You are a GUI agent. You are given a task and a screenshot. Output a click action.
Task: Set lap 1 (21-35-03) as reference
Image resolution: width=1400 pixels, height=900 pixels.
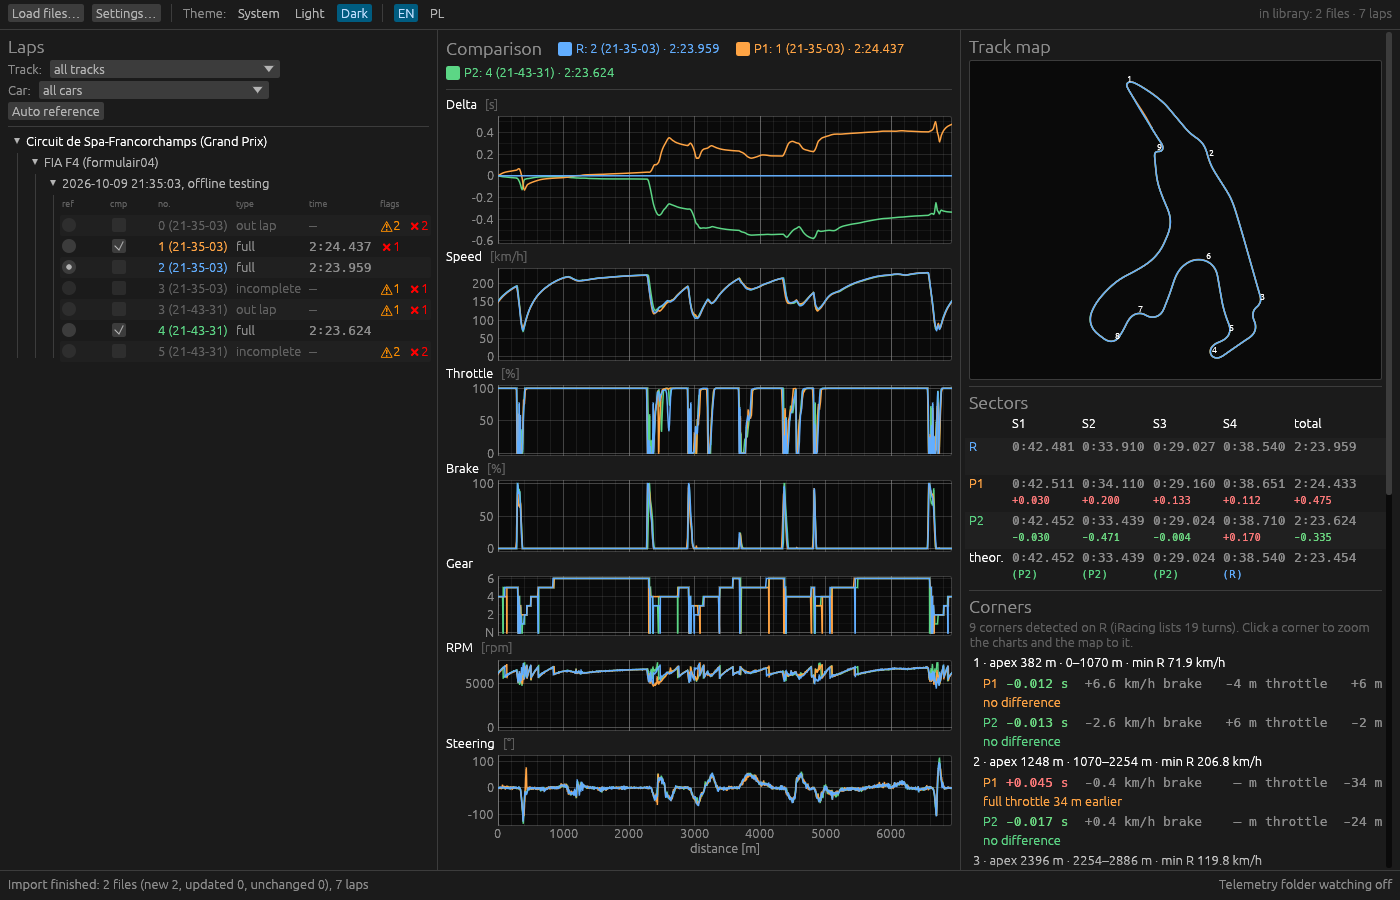pos(69,246)
